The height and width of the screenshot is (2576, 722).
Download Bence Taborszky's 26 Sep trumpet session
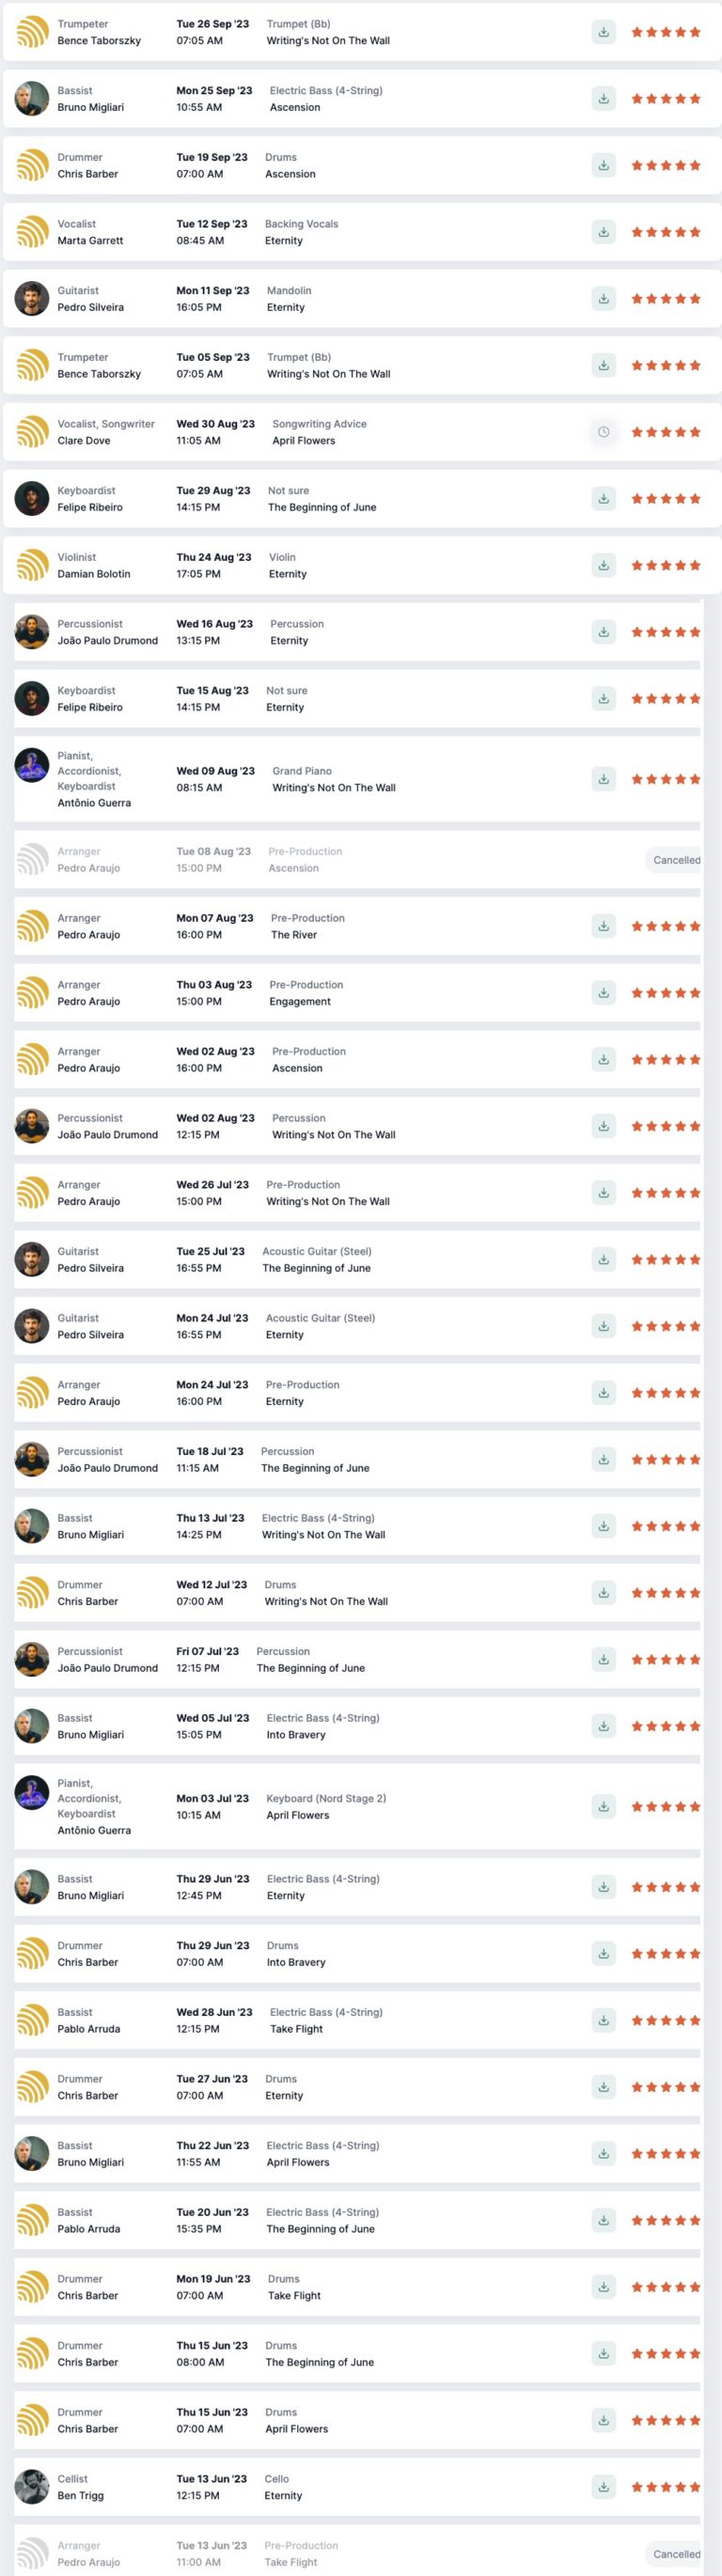pyautogui.click(x=603, y=32)
